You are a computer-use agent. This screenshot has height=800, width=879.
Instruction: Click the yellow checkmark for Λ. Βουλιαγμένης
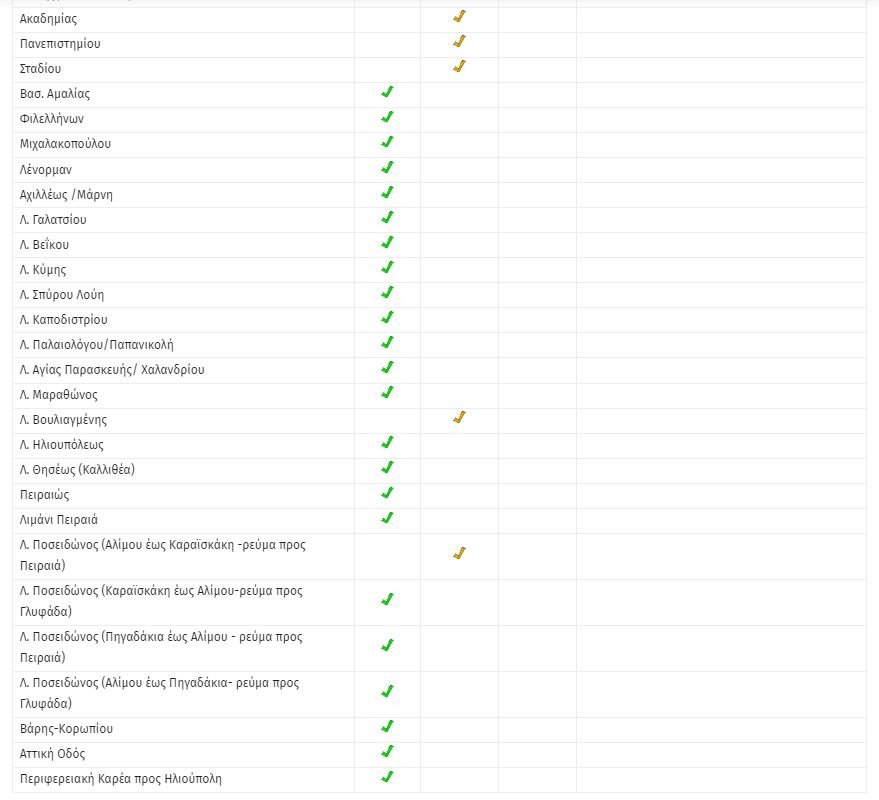(x=459, y=418)
